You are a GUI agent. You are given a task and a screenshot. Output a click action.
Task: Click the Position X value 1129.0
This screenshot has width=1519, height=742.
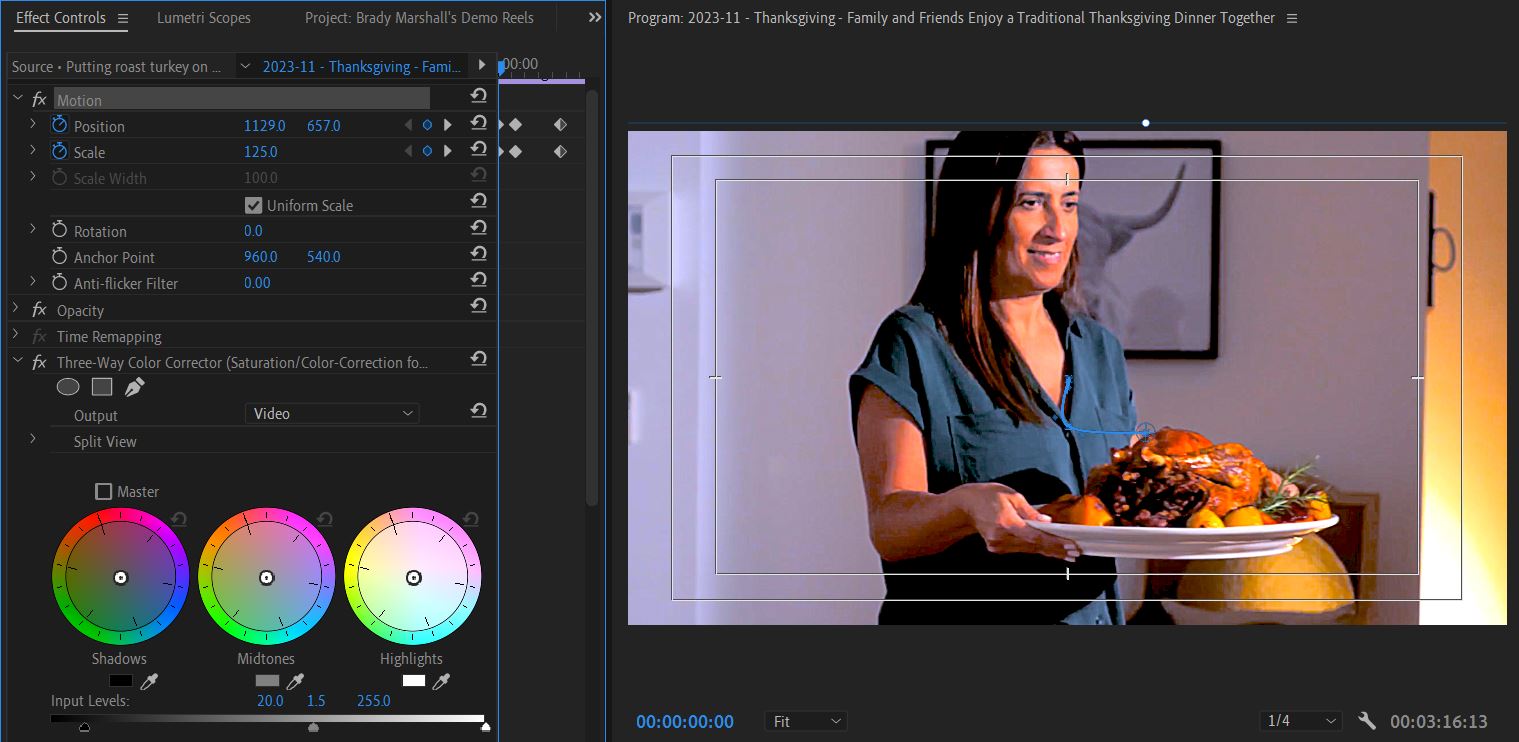pos(265,125)
